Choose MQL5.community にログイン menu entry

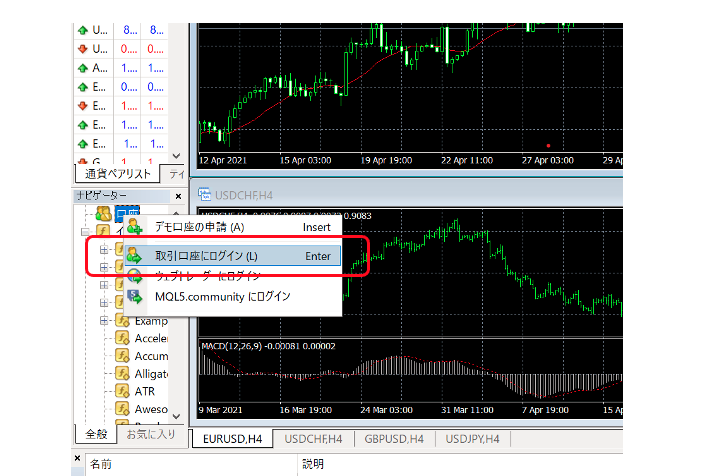[x=232, y=296]
